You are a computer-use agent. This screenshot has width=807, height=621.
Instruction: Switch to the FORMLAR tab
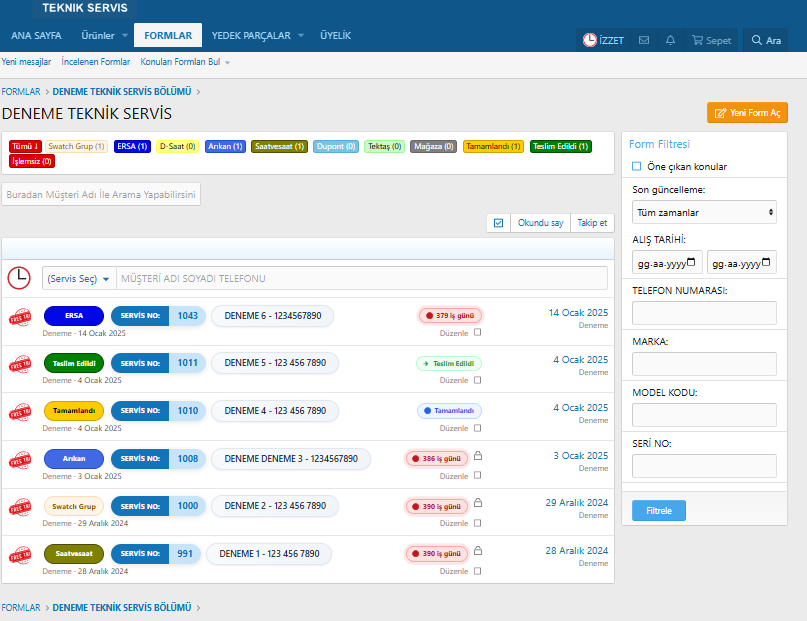pos(168,36)
